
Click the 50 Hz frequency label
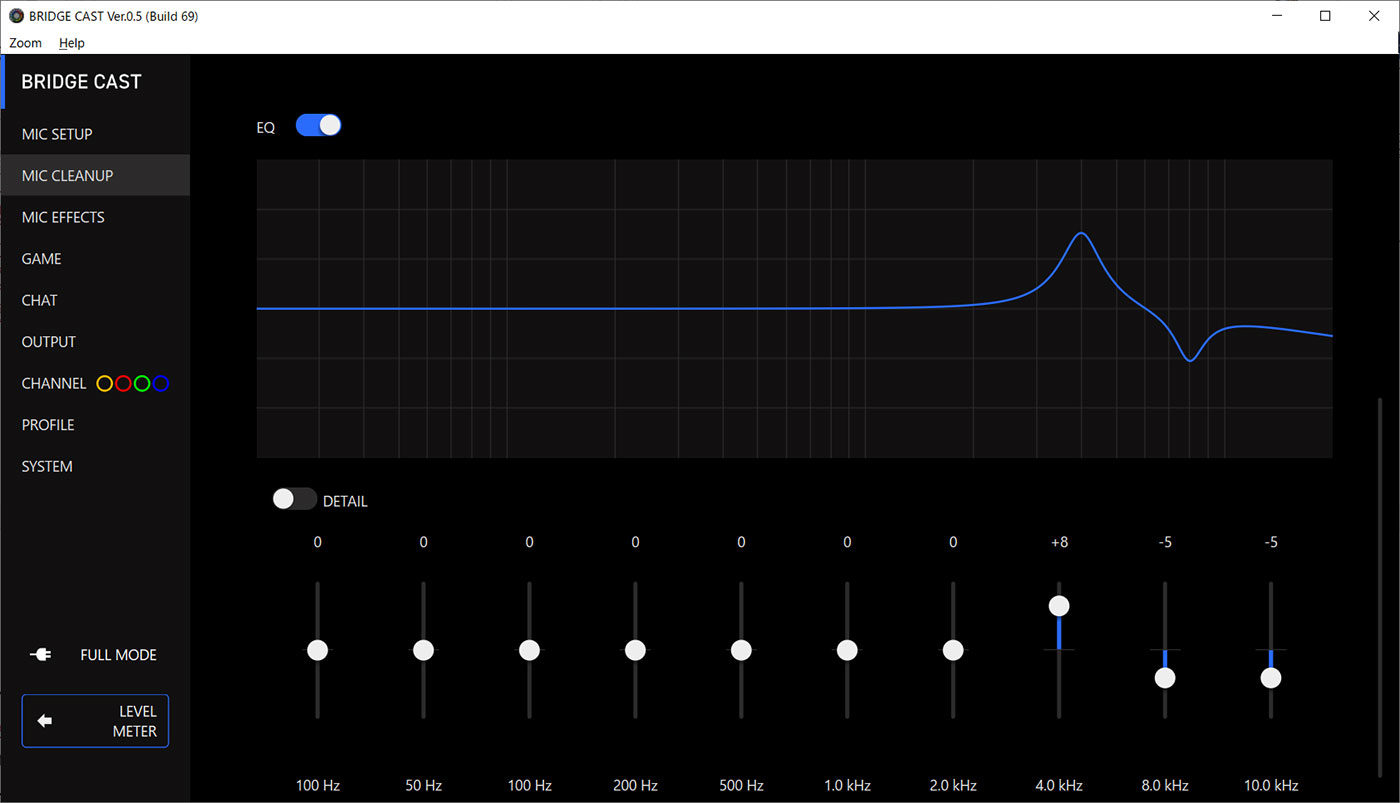(423, 785)
